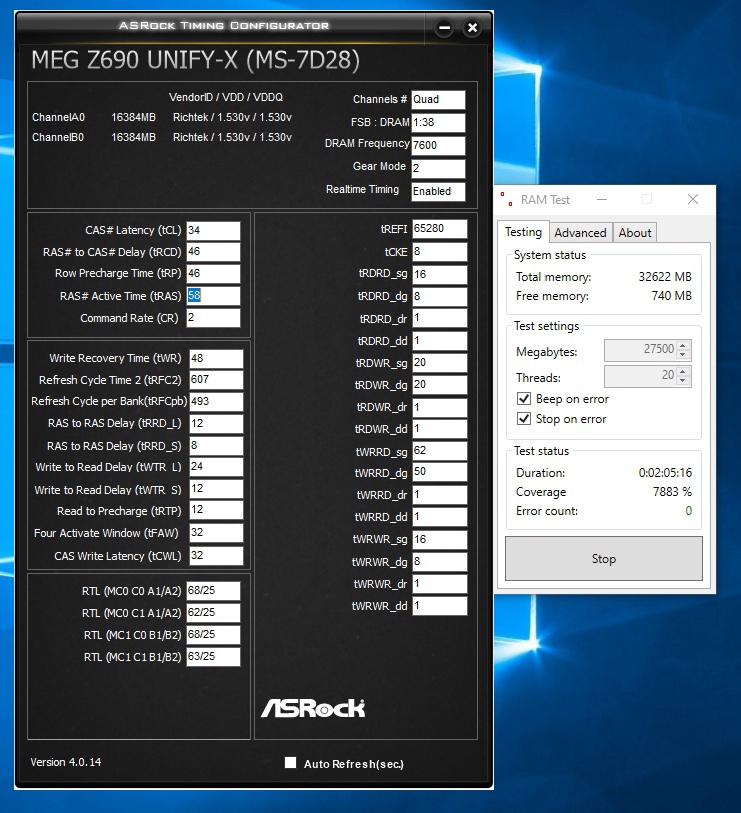Click the Channels # field showing Quad
This screenshot has width=741, height=813.
pos(438,100)
